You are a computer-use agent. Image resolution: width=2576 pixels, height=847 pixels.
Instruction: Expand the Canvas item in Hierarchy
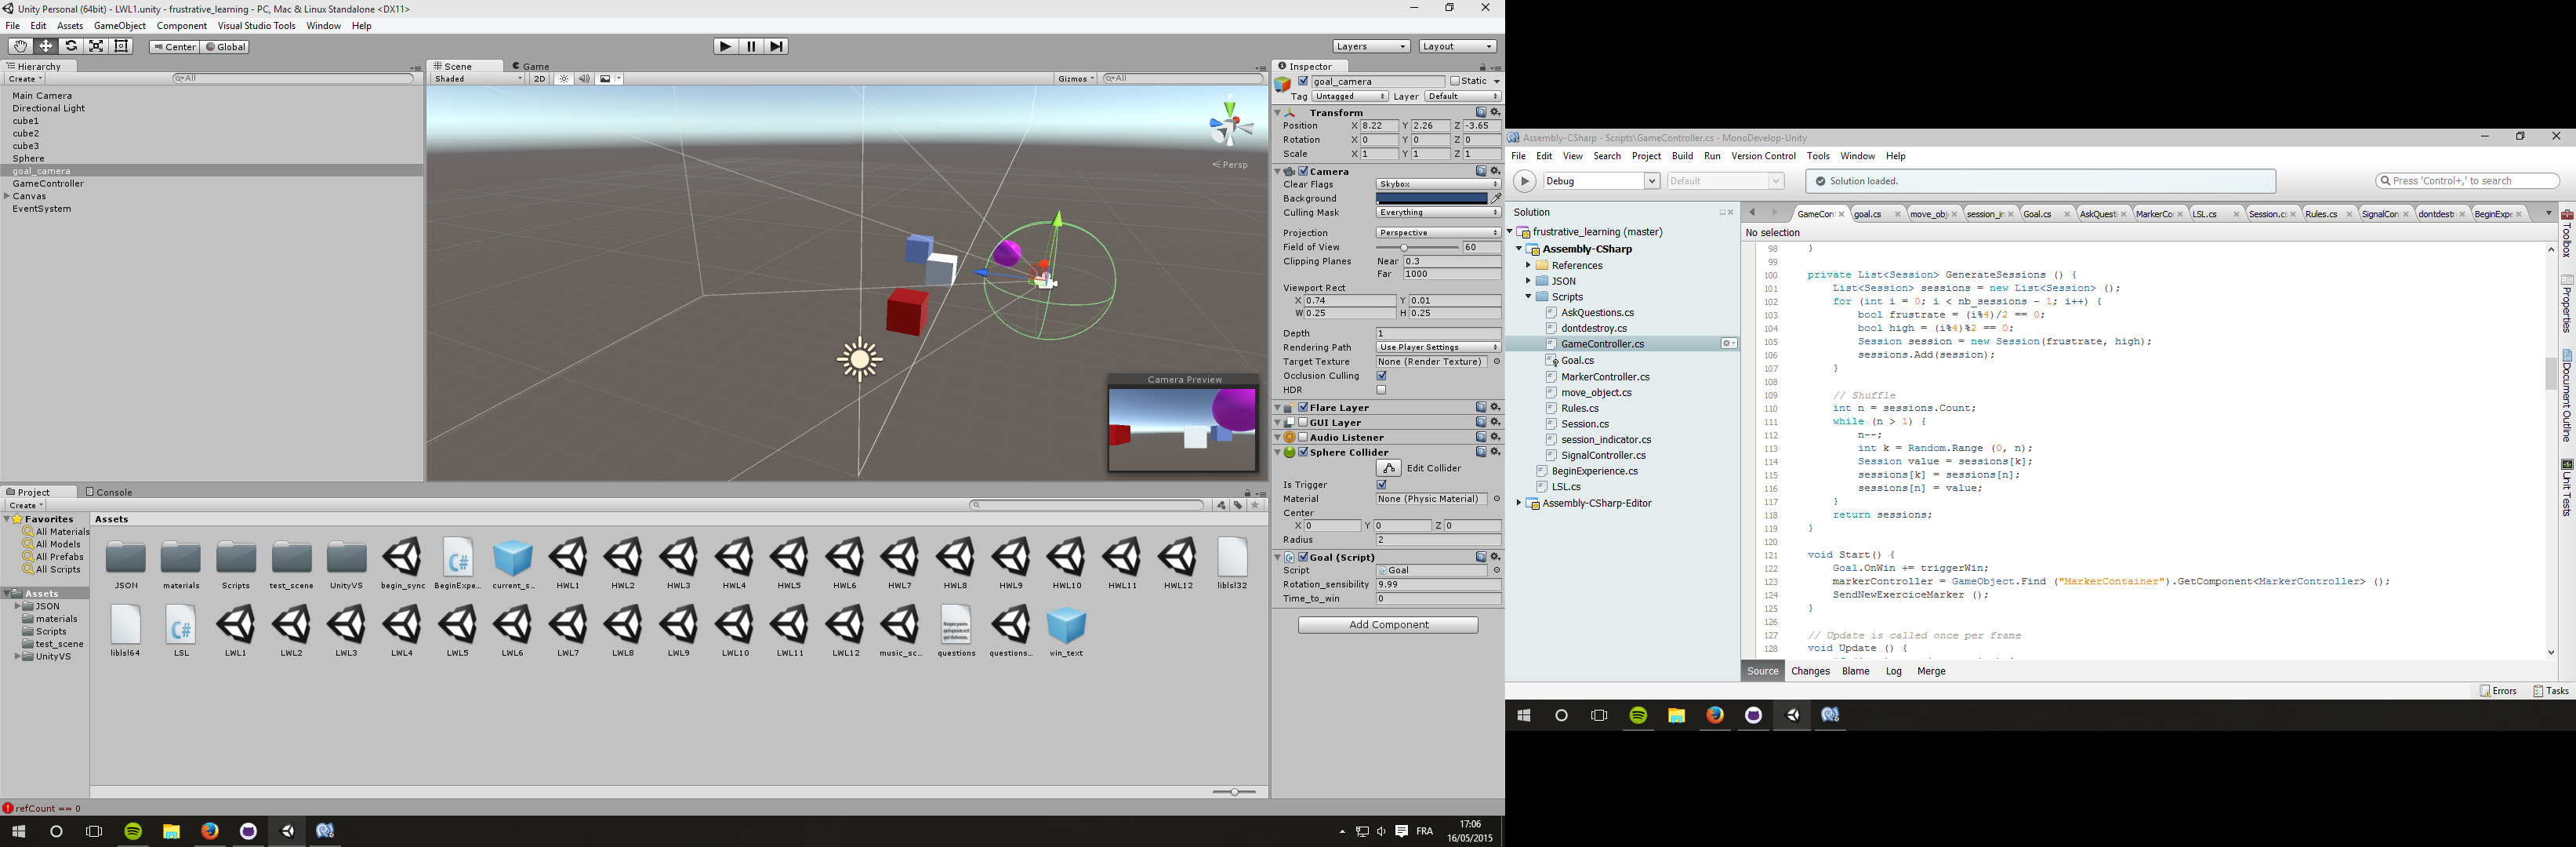[7, 197]
